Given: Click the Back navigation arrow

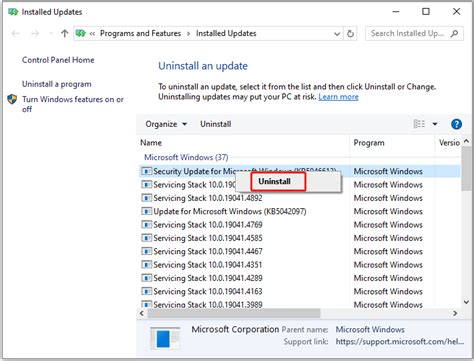Looking at the screenshot, I should 15,33.
